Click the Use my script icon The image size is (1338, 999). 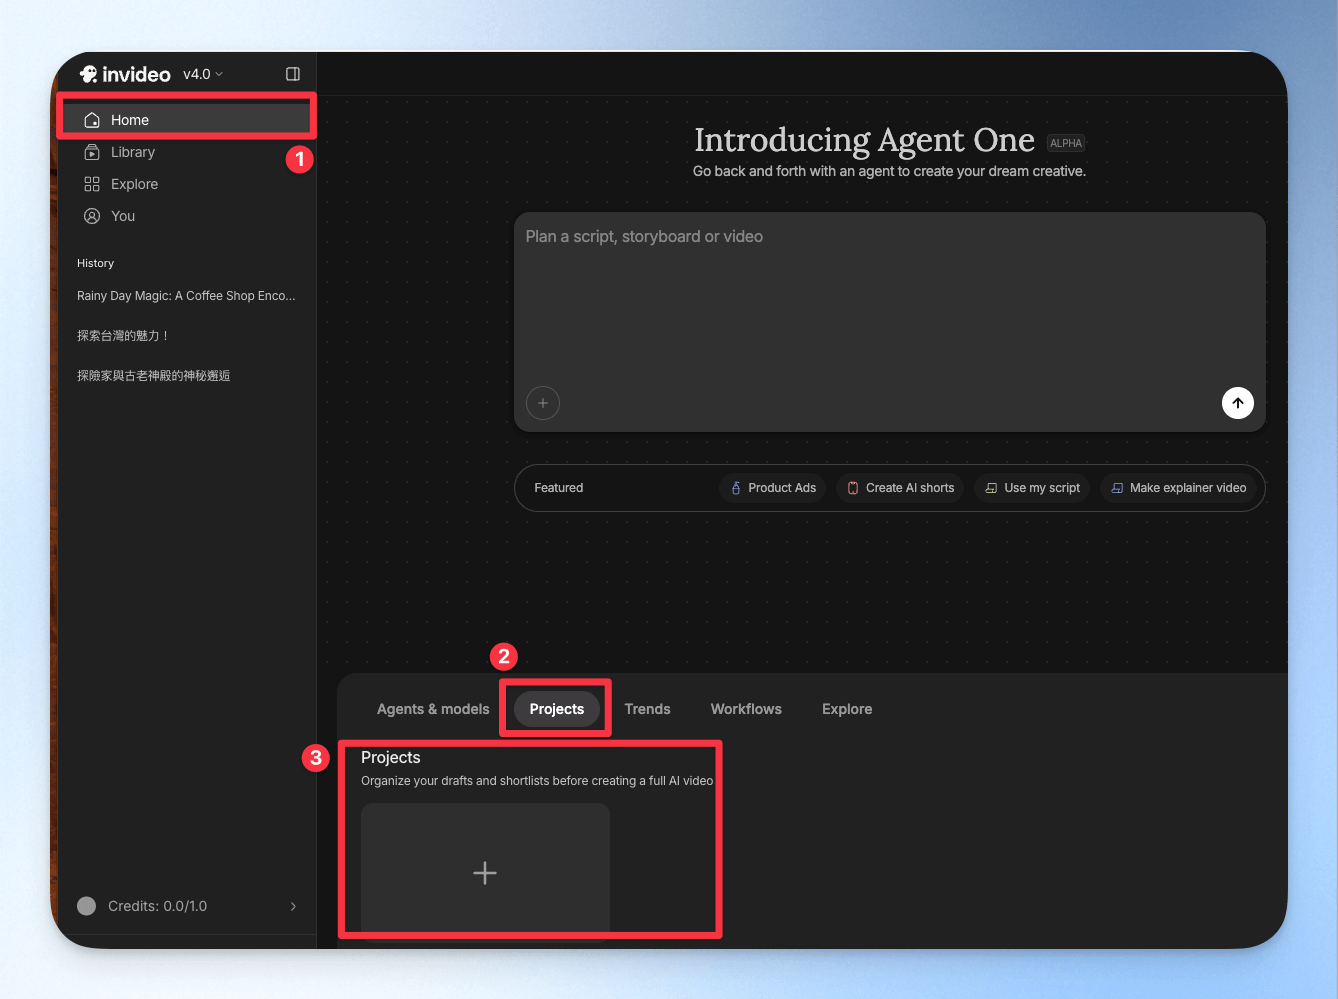tap(991, 488)
